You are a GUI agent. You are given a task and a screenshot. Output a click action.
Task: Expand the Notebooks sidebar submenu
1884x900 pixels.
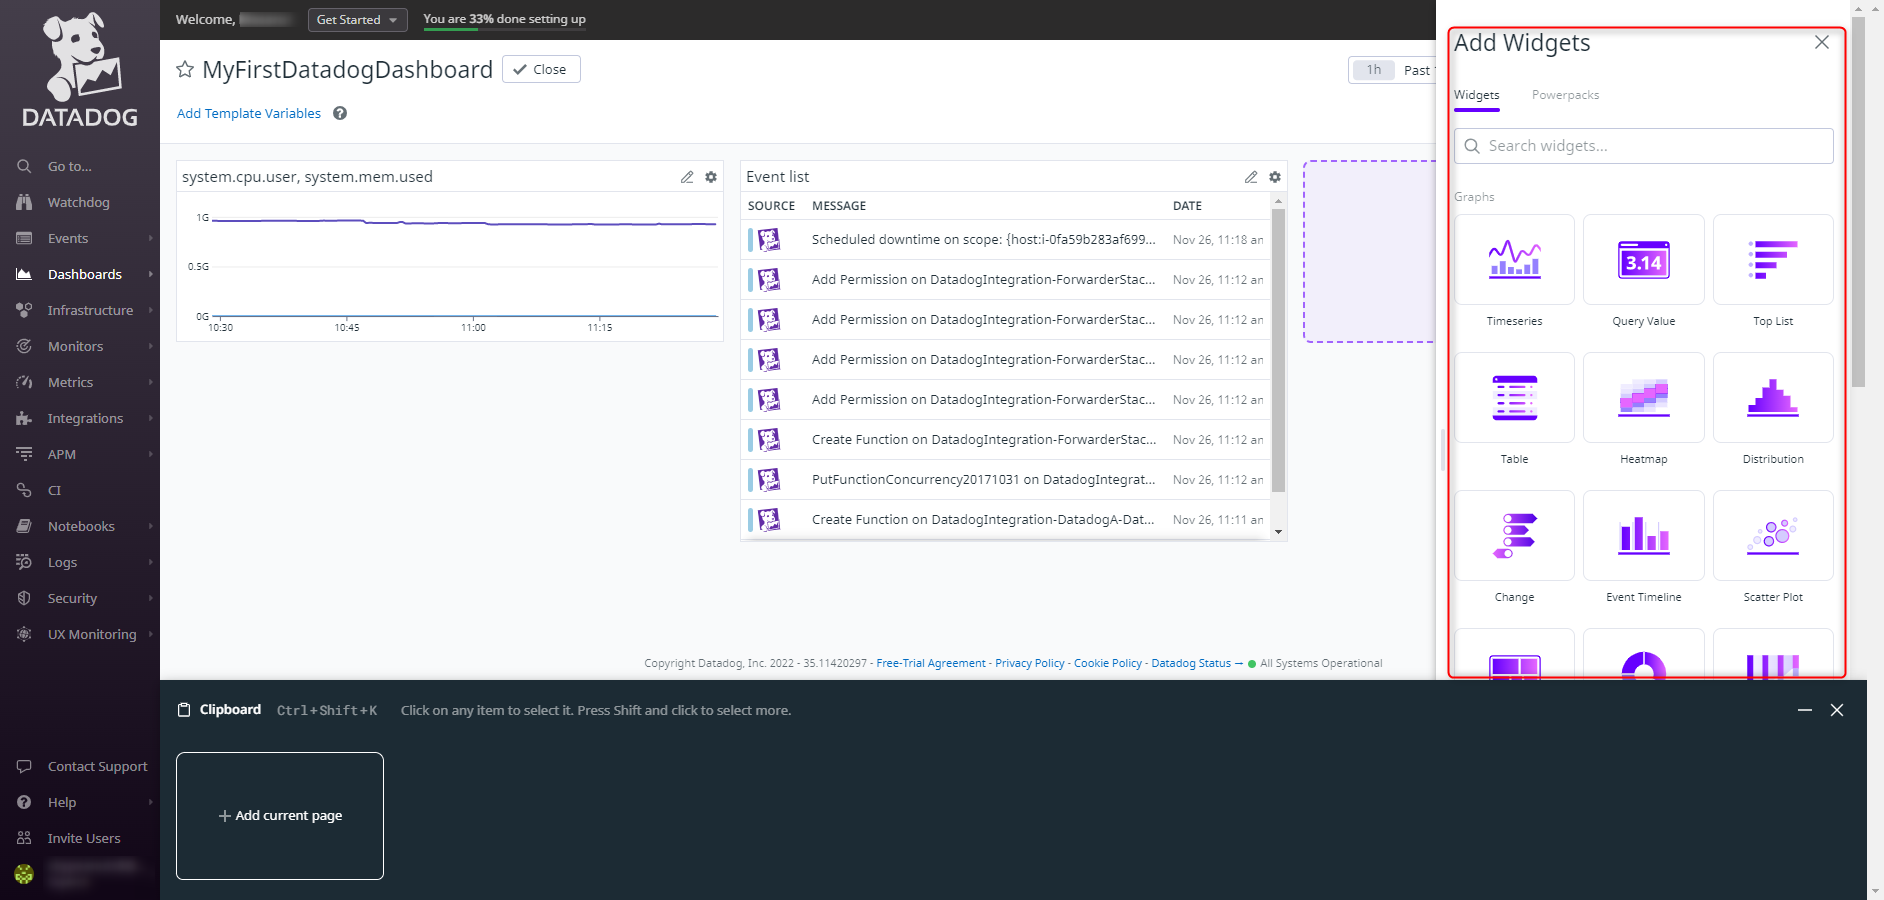tap(151, 526)
